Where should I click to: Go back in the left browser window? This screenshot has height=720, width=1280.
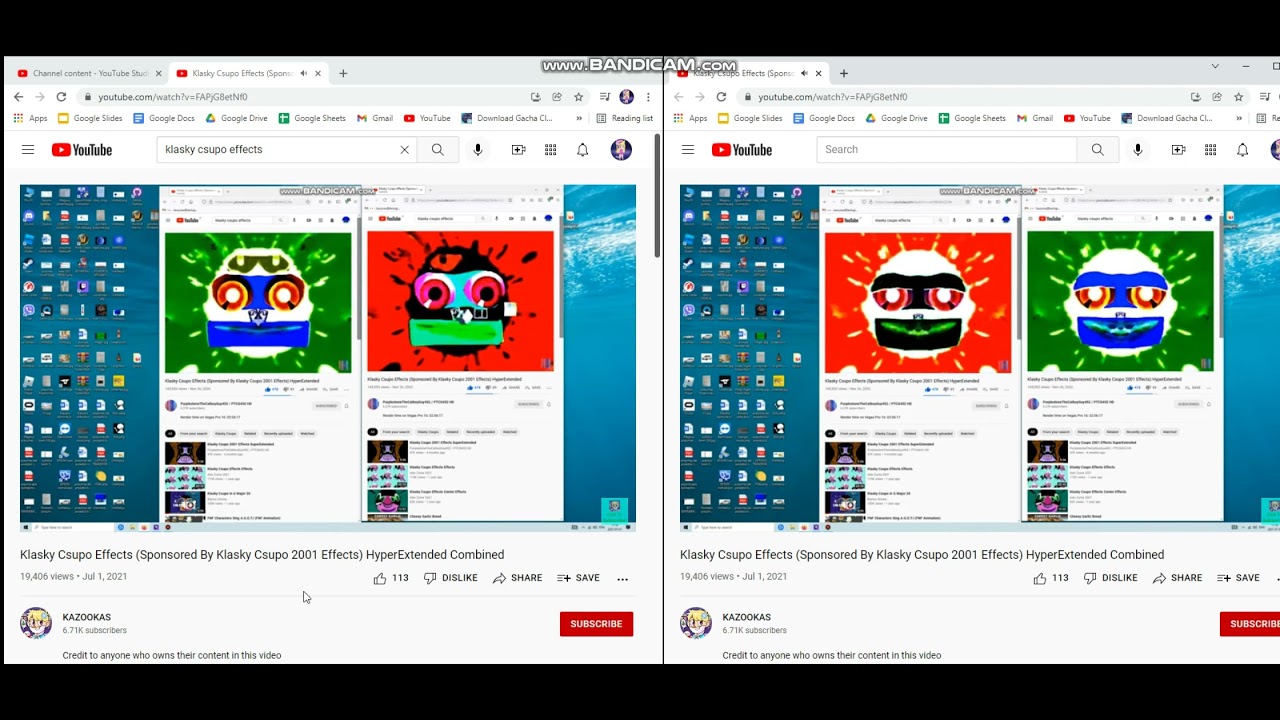tap(18, 97)
